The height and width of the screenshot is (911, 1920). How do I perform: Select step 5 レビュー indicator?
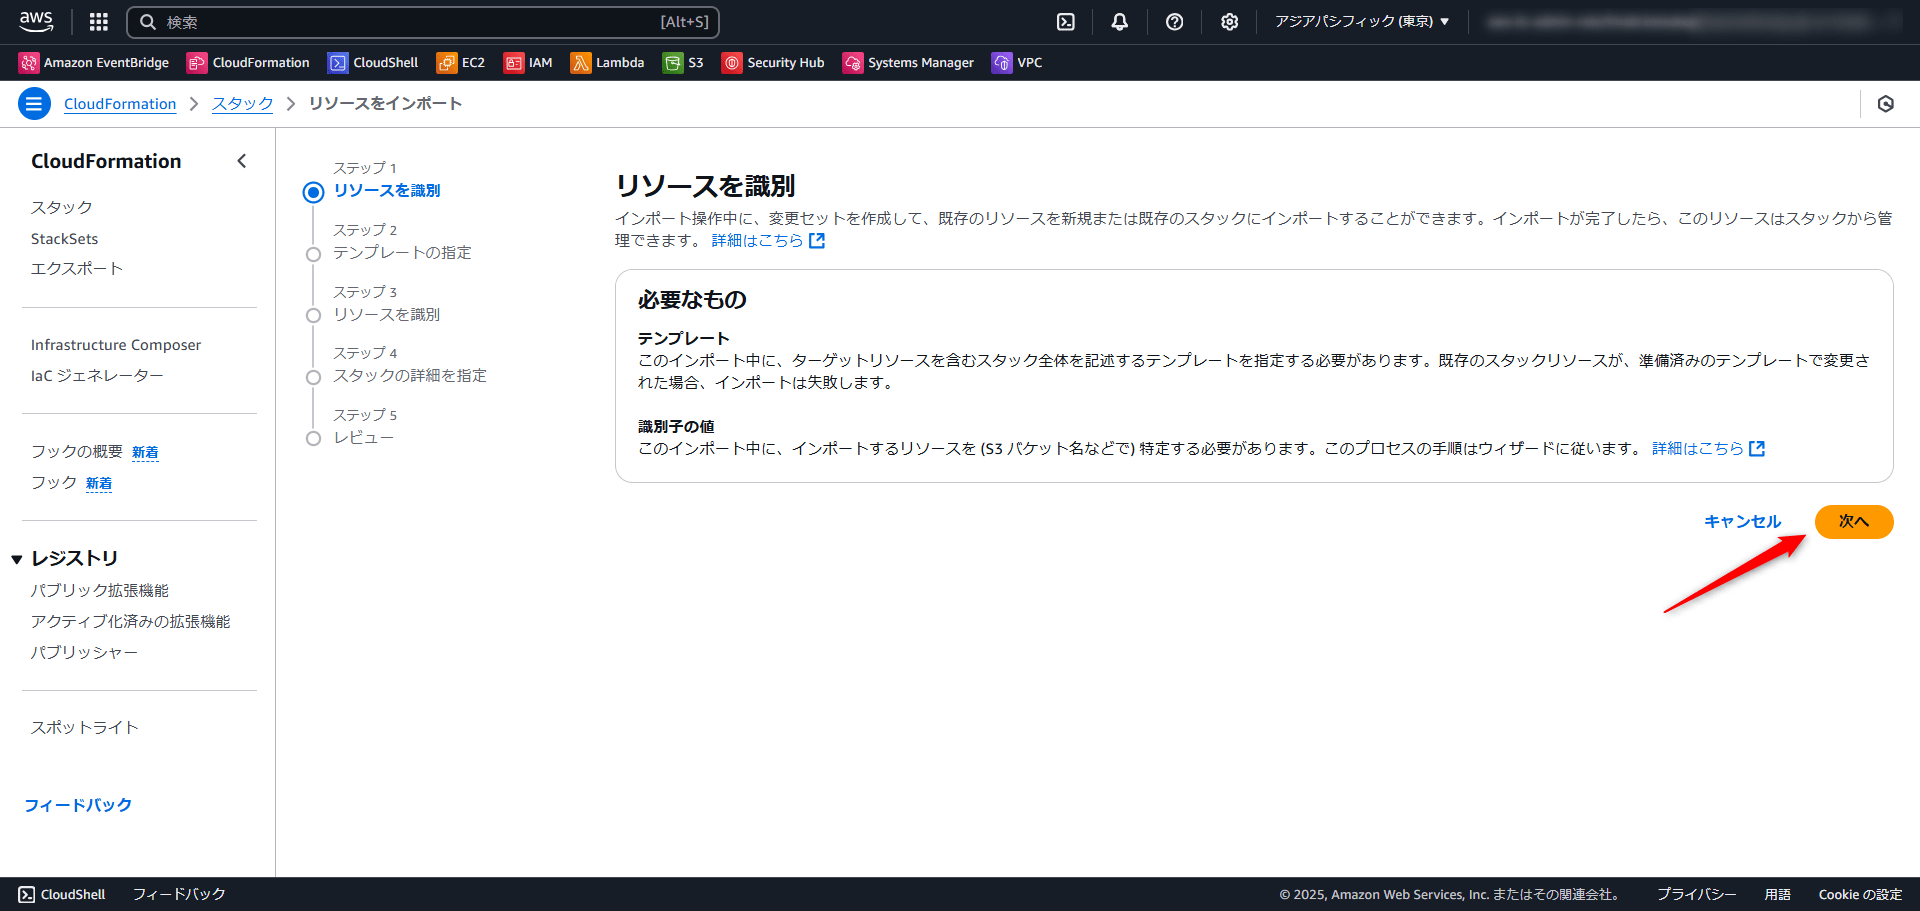(x=313, y=438)
